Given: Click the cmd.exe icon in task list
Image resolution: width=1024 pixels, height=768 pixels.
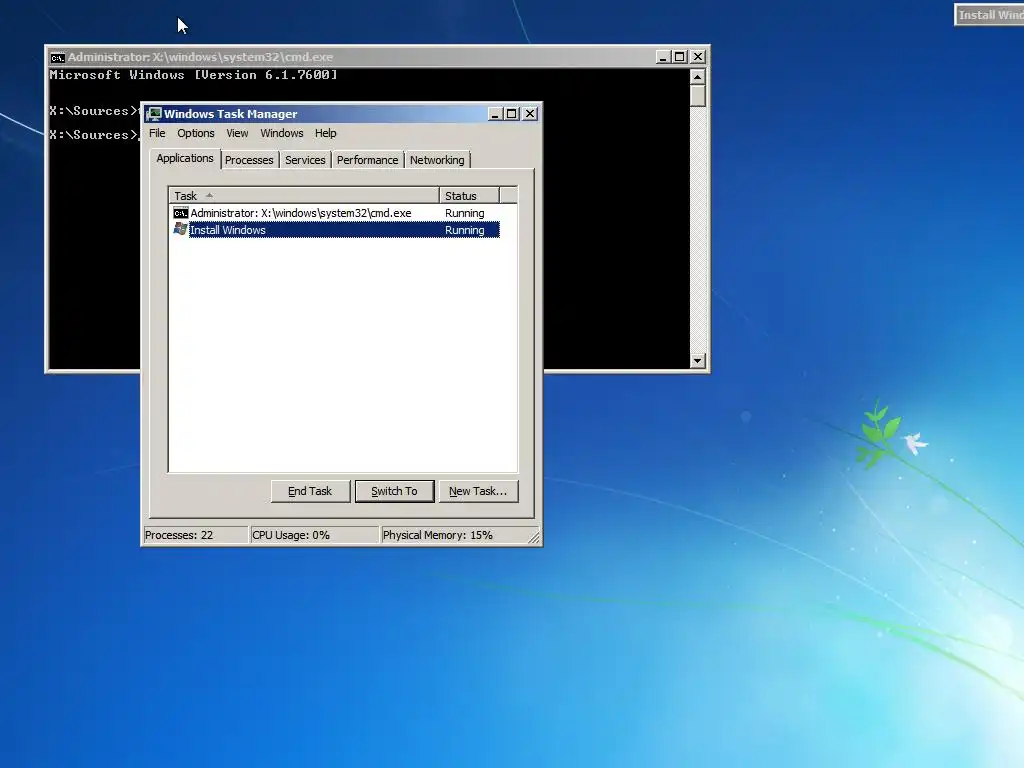Looking at the screenshot, I should pyautogui.click(x=180, y=213).
